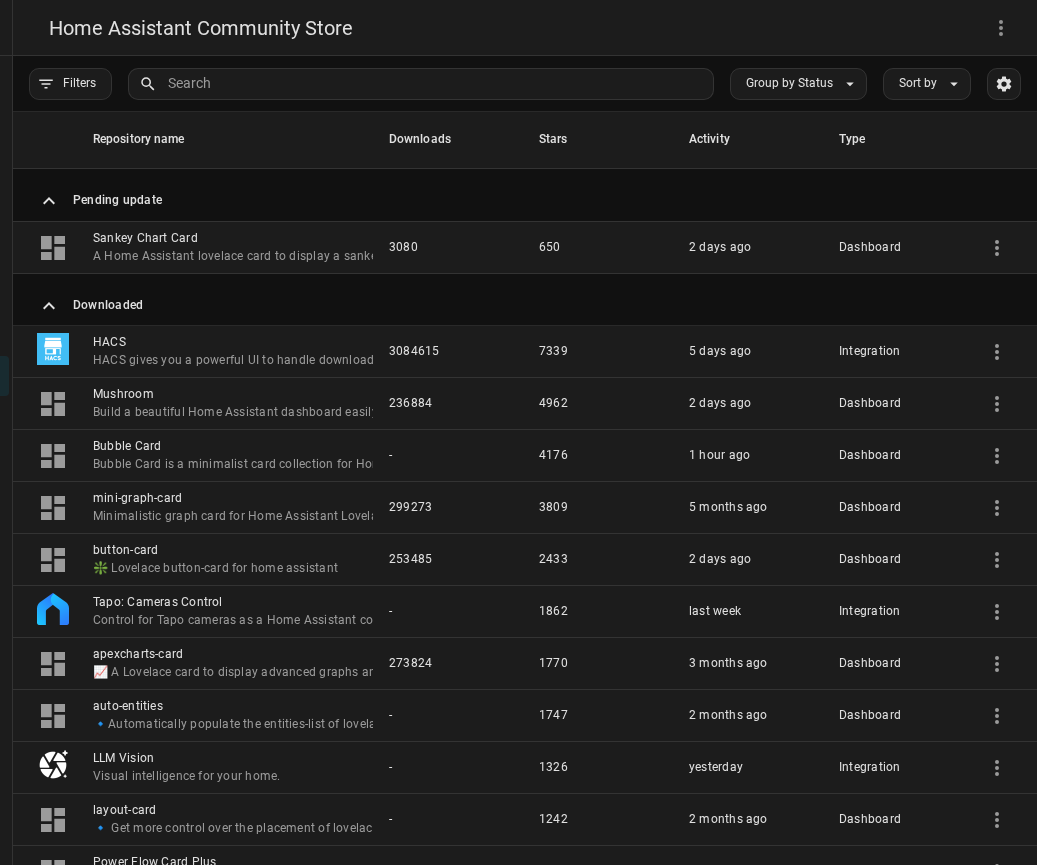Click the dashboard icon beside Bubble Card
This screenshot has height=865, width=1037.
pos(53,456)
